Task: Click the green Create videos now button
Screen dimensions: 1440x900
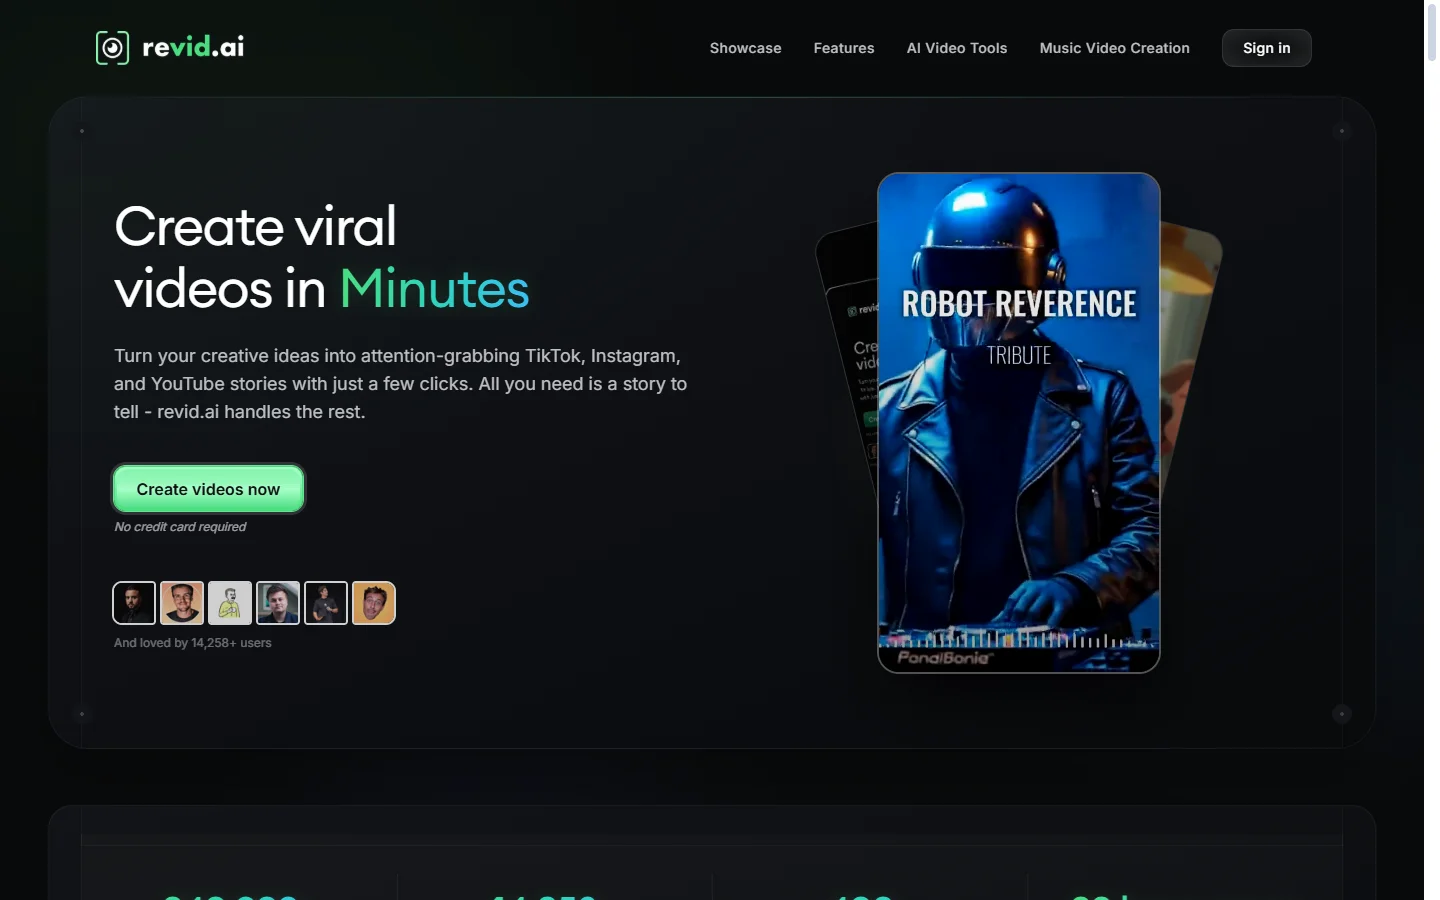Action: click(x=208, y=489)
